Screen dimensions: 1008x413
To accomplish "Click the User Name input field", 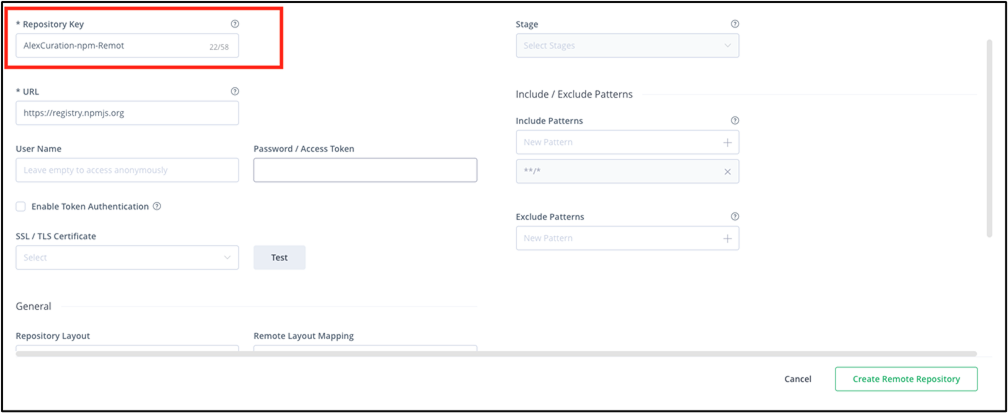I will pyautogui.click(x=127, y=170).
